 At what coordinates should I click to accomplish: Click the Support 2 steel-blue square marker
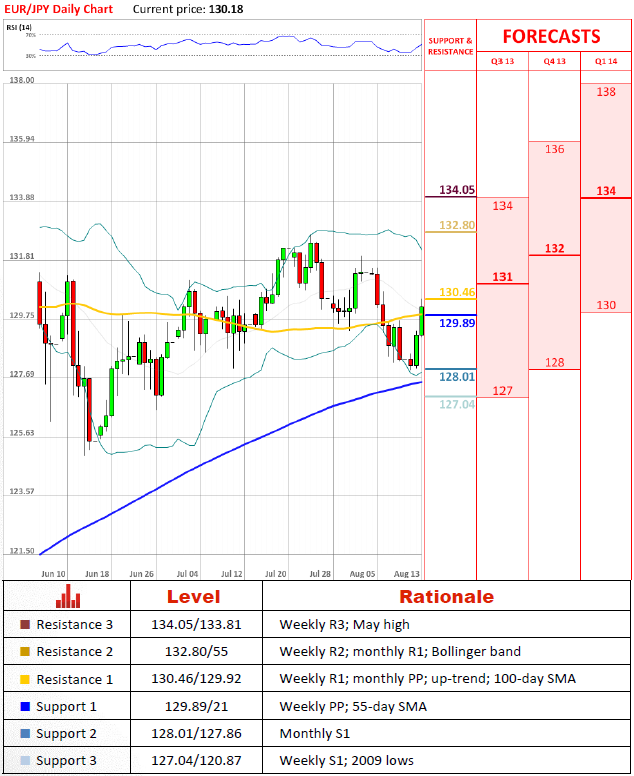coord(25,733)
